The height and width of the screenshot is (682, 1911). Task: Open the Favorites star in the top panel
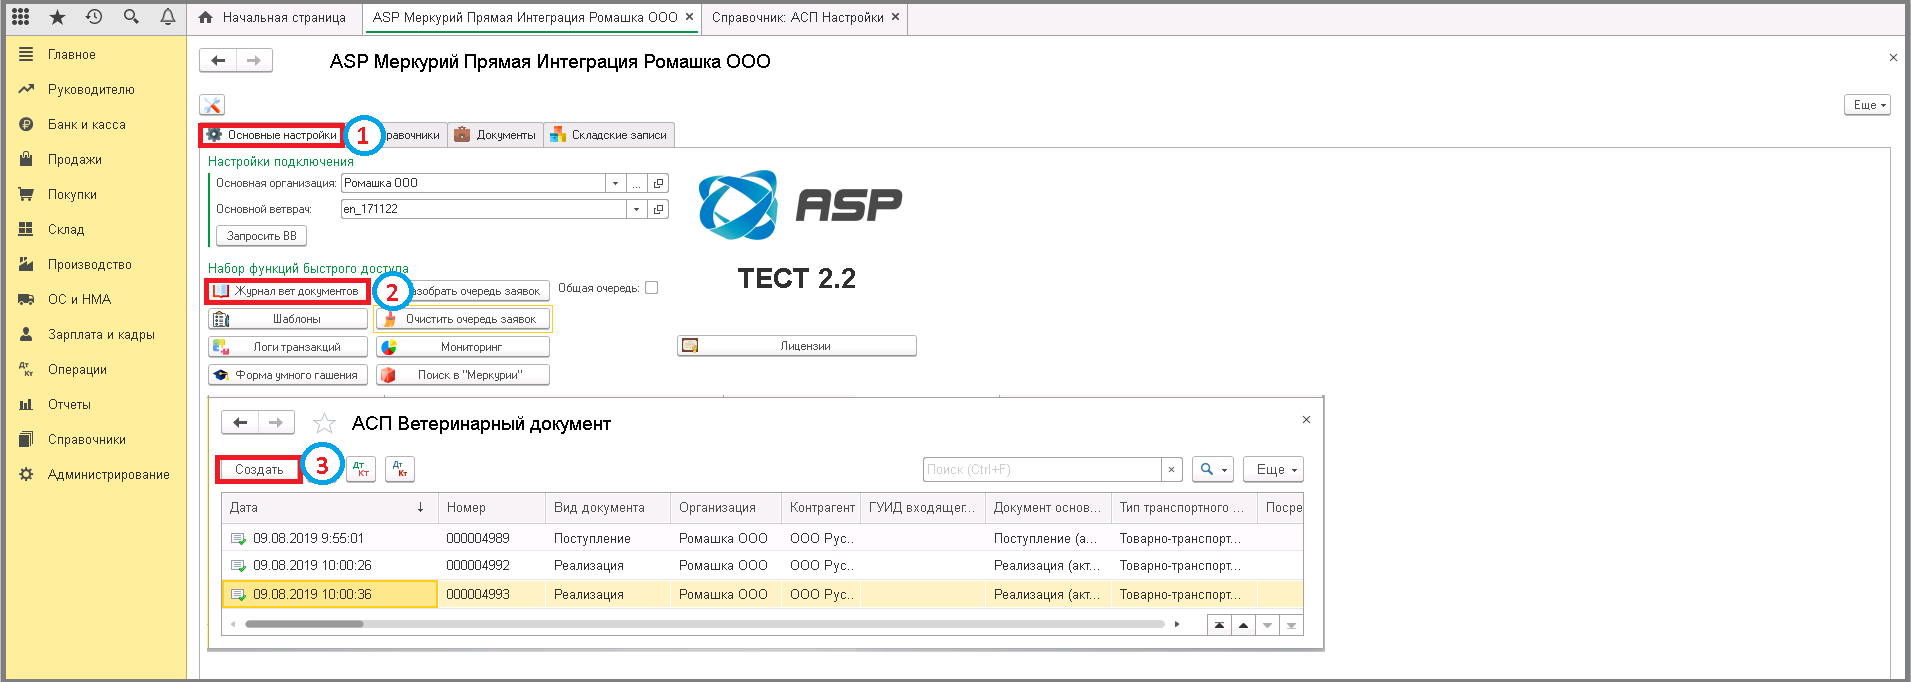pos(57,17)
